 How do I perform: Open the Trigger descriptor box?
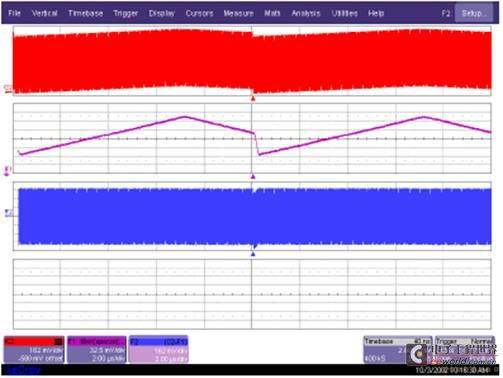pyautogui.click(x=464, y=350)
